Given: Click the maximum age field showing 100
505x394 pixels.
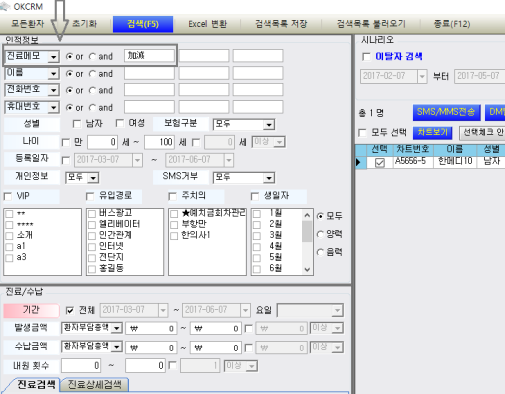Looking at the screenshot, I should pos(160,142).
